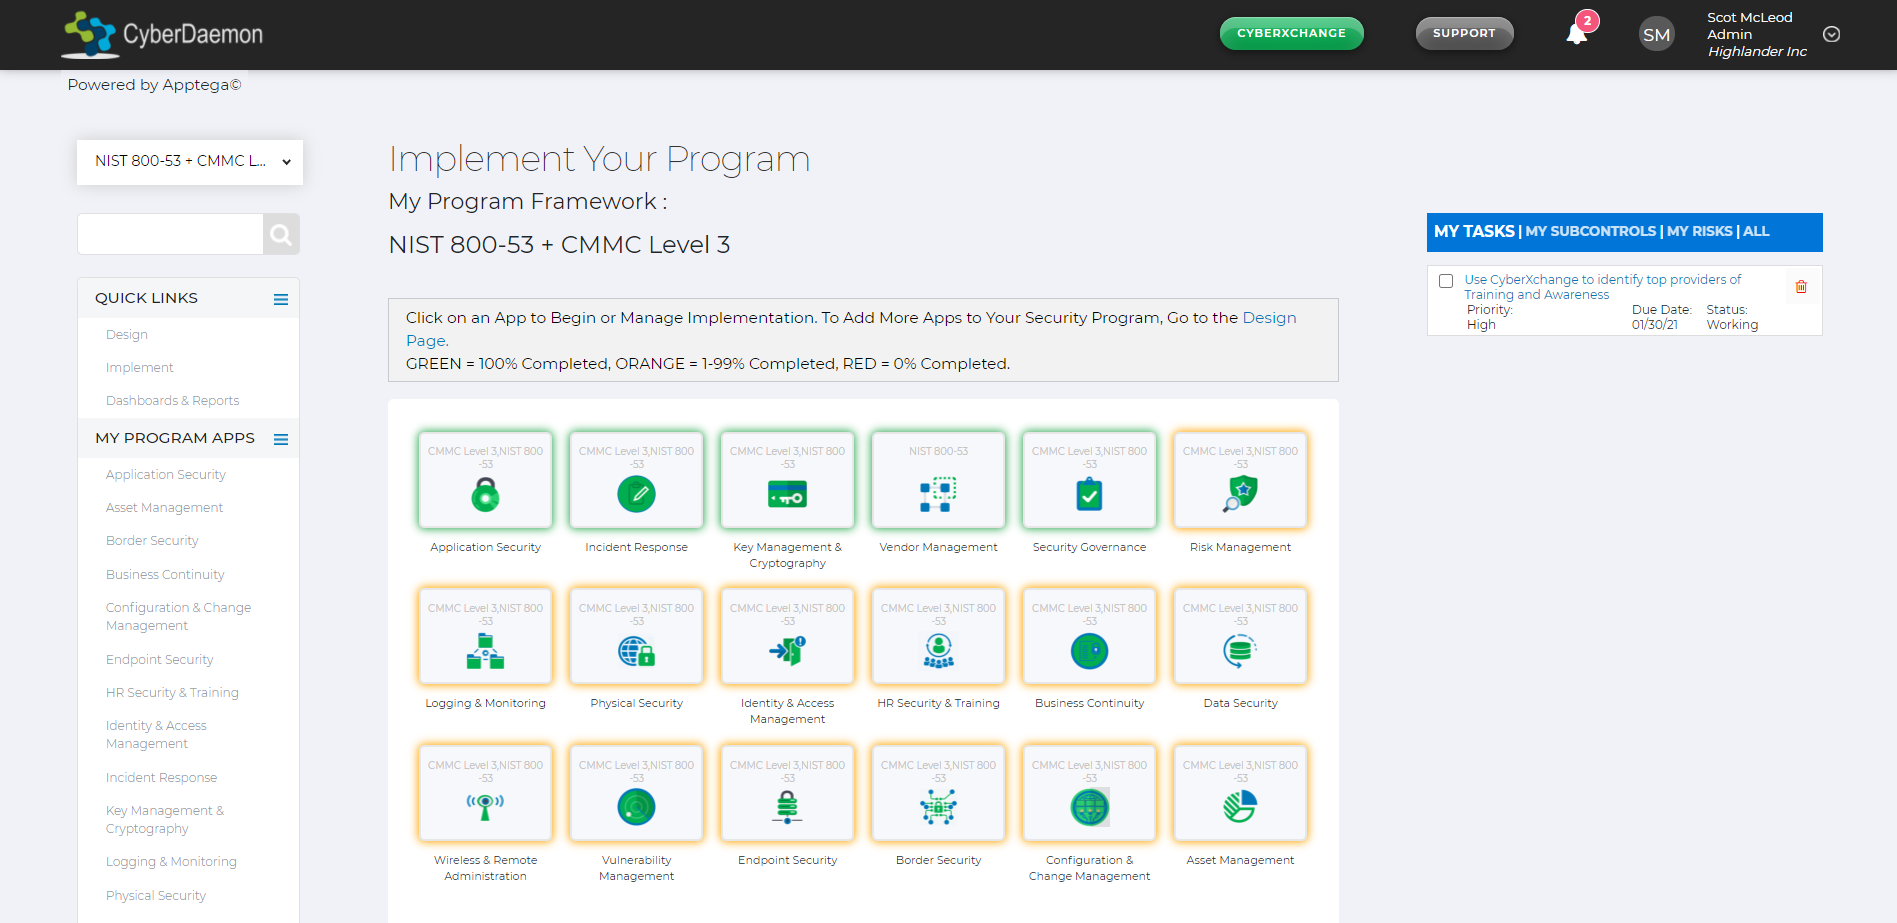Delete the CyberXchange task with trash icon
The height and width of the screenshot is (923, 1897).
tap(1801, 287)
